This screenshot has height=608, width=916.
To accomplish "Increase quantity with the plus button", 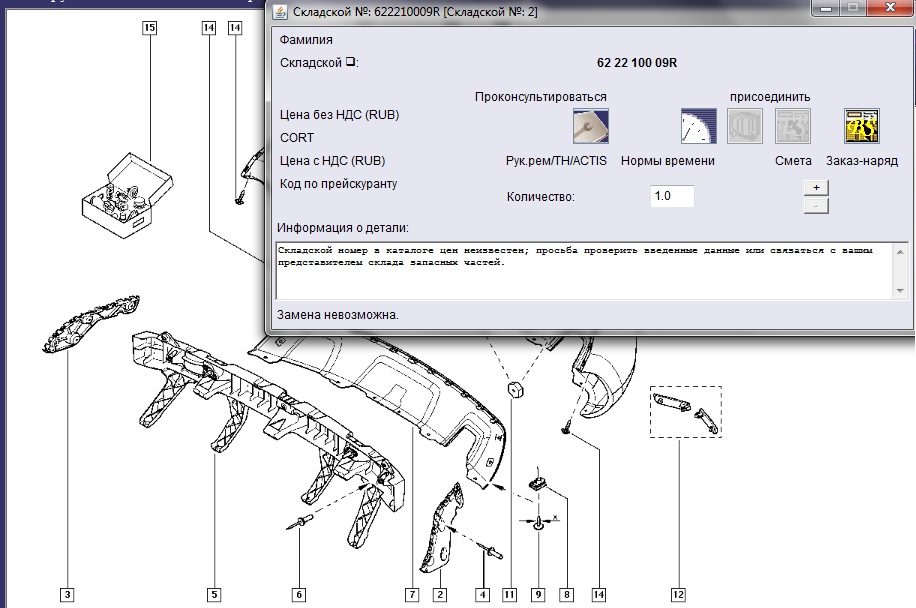I will click(x=816, y=187).
